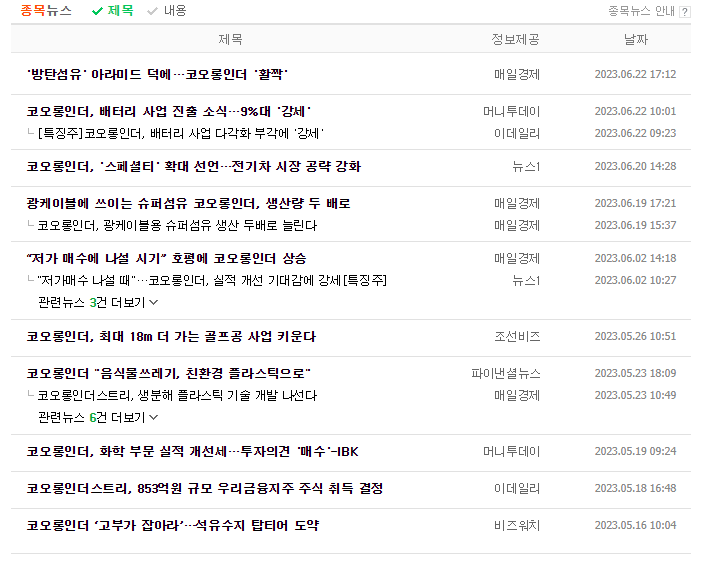
Task: Select 머니투데이 source in 배터리 사업 진출 row
Action: [x=511, y=111]
